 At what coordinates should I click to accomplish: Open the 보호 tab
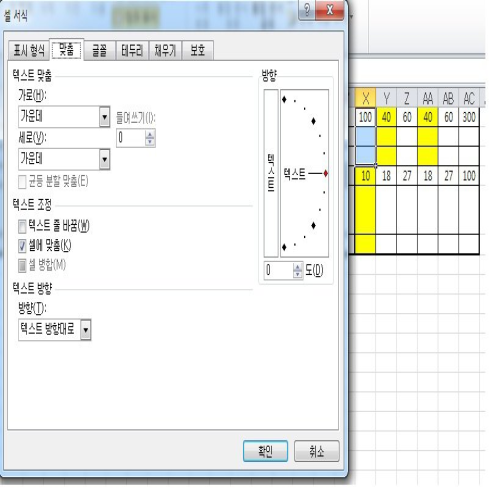(197, 51)
